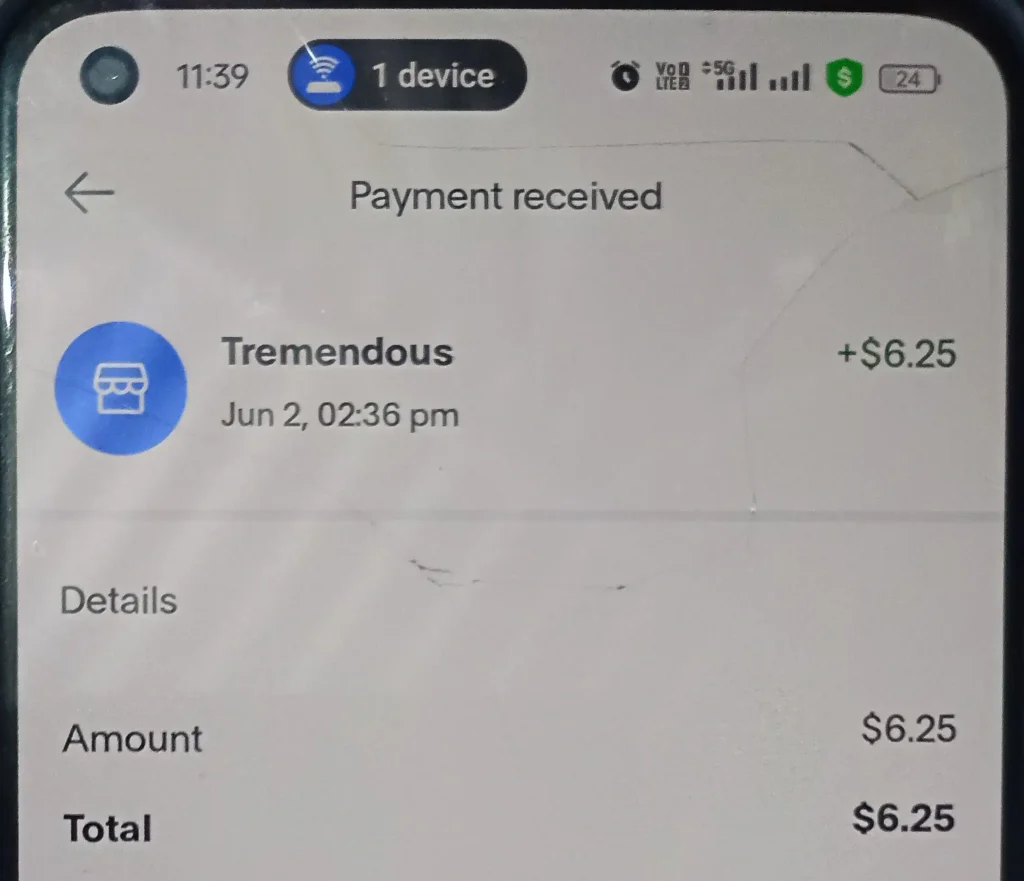Viewport: 1024px width, 881px height.
Task: Tap the battery indicator showing 24
Action: pyautogui.click(x=910, y=79)
